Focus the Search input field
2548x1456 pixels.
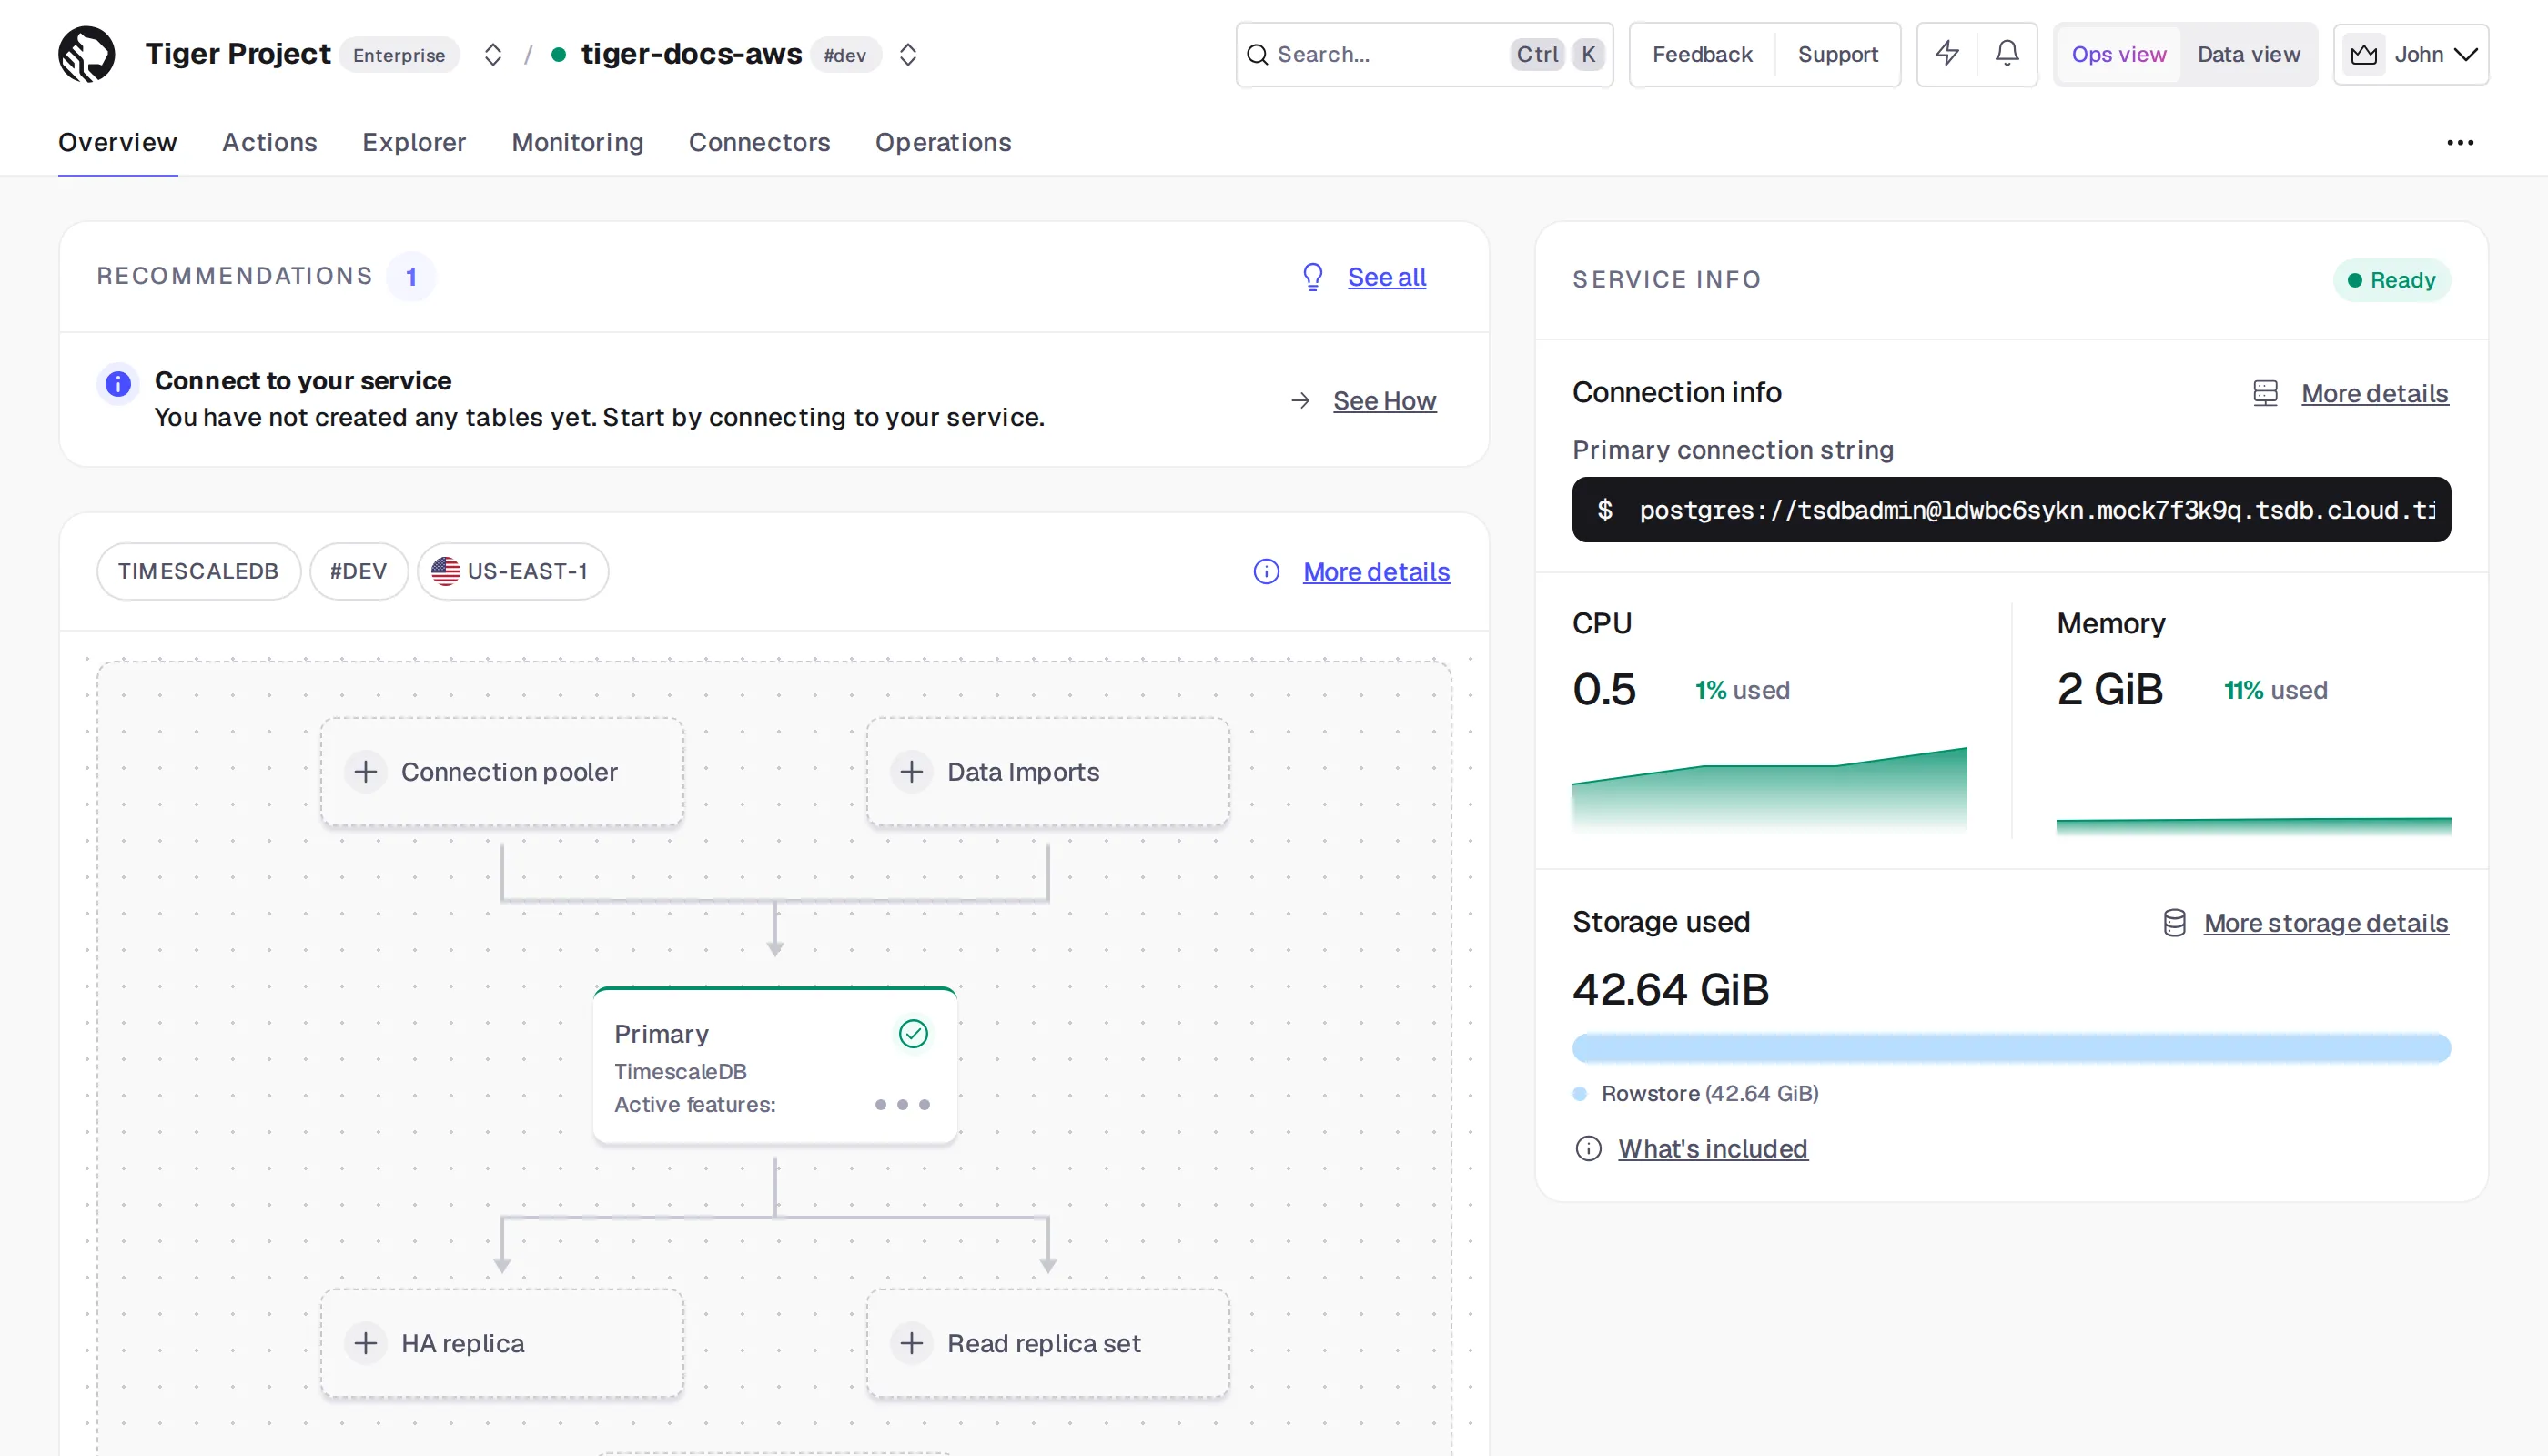(1423, 54)
